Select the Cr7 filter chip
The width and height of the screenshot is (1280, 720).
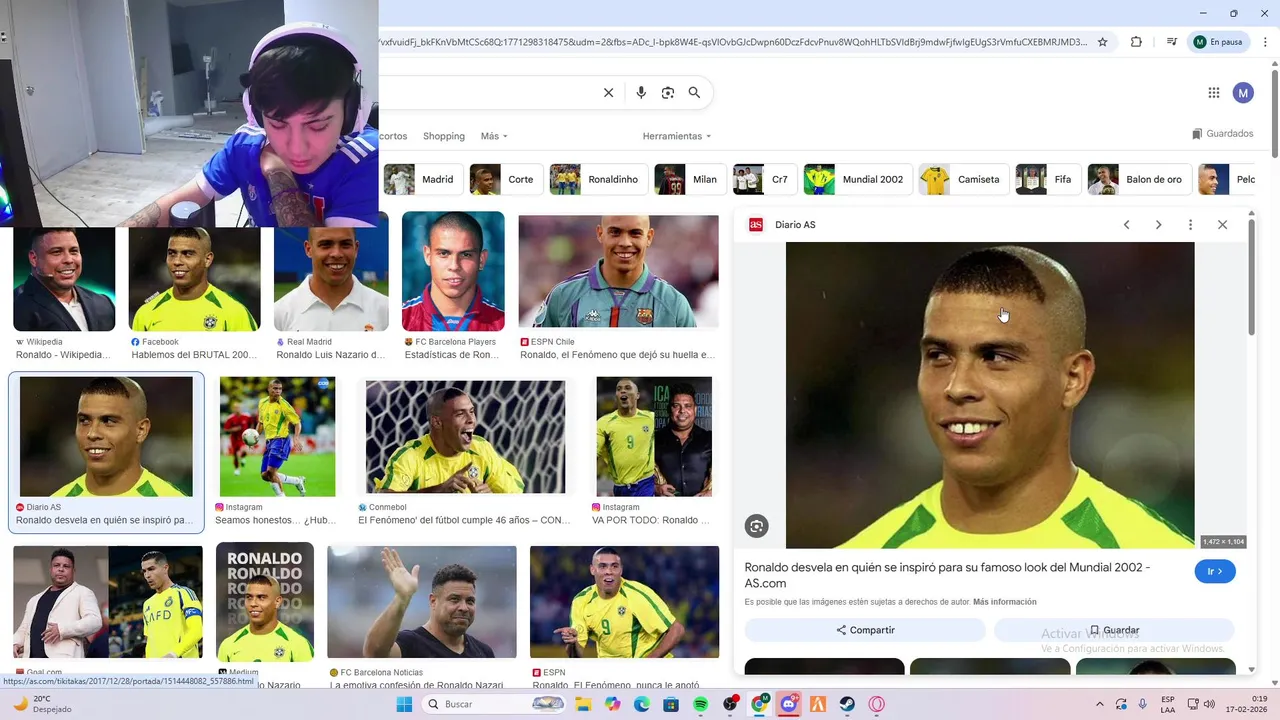[x=763, y=180]
